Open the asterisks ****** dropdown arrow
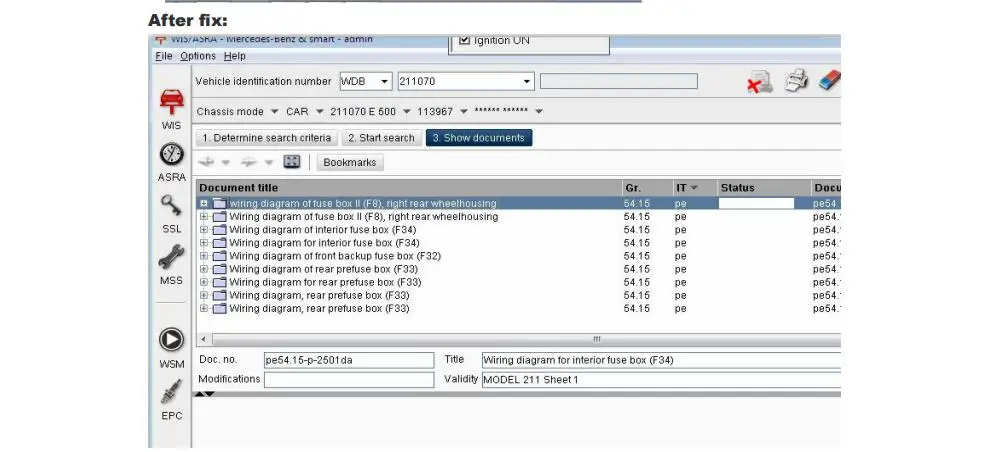This screenshot has width=989, height=452. 539,112
